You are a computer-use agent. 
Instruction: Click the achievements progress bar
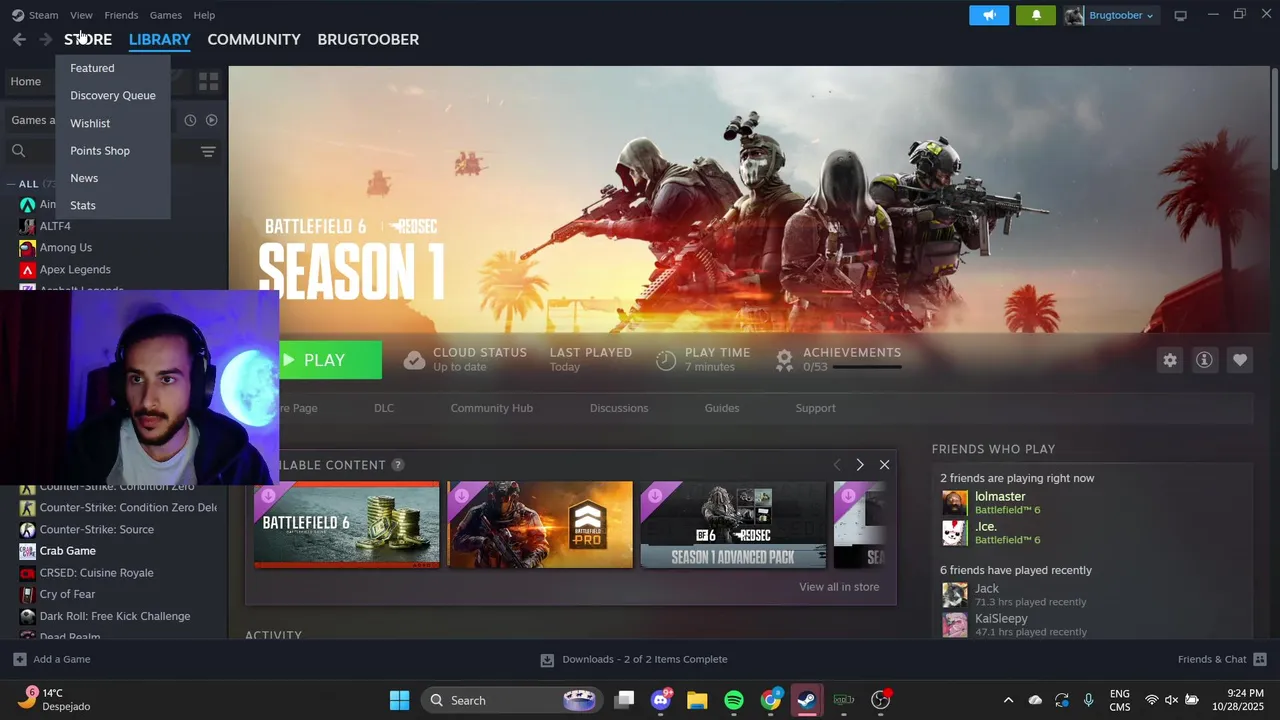pyautogui.click(x=866, y=367)
